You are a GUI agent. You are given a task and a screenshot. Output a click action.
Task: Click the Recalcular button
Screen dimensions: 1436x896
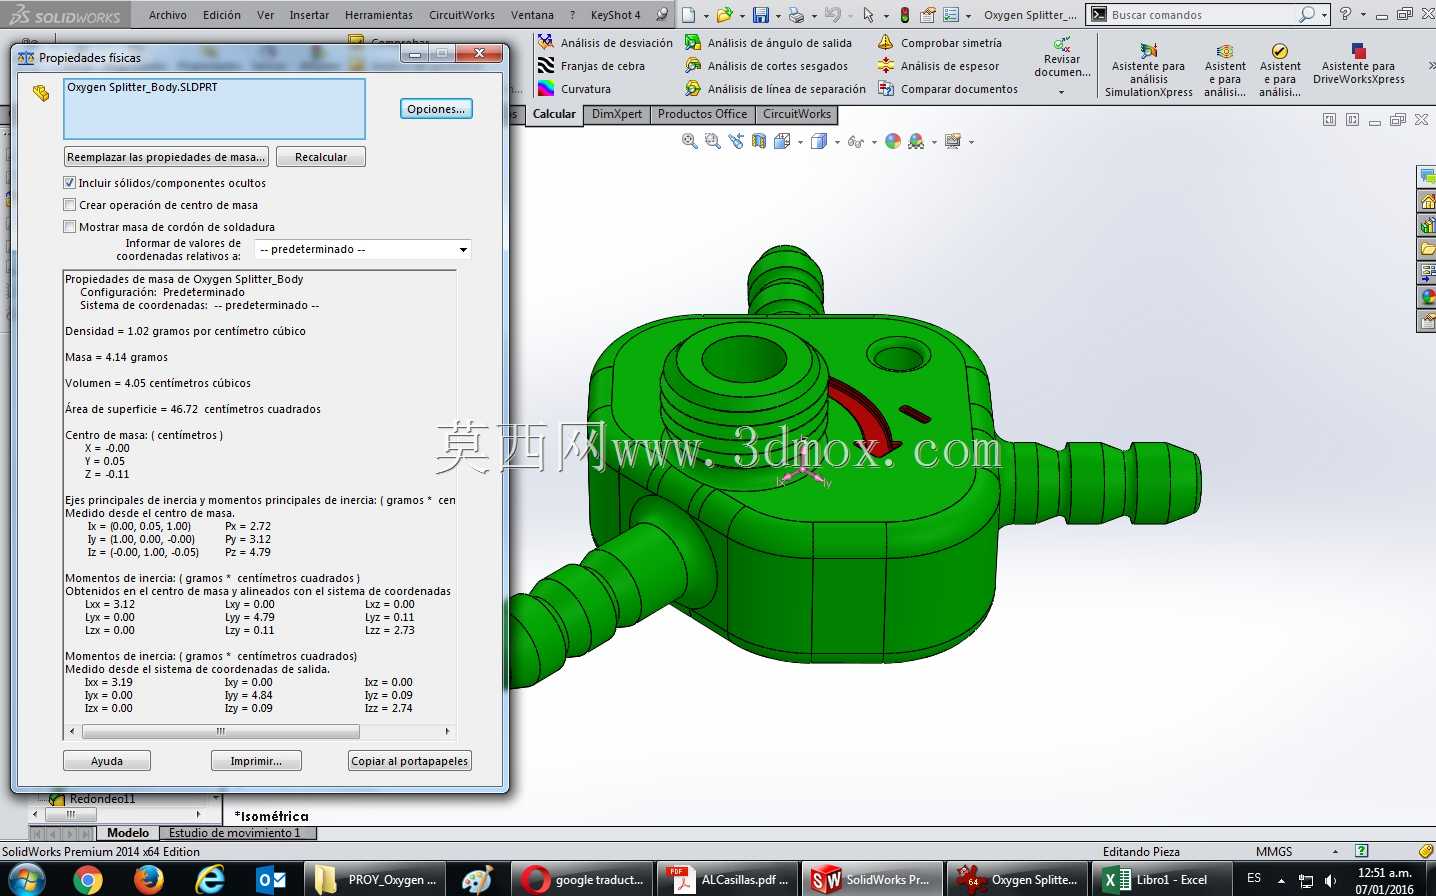[321, 157]
